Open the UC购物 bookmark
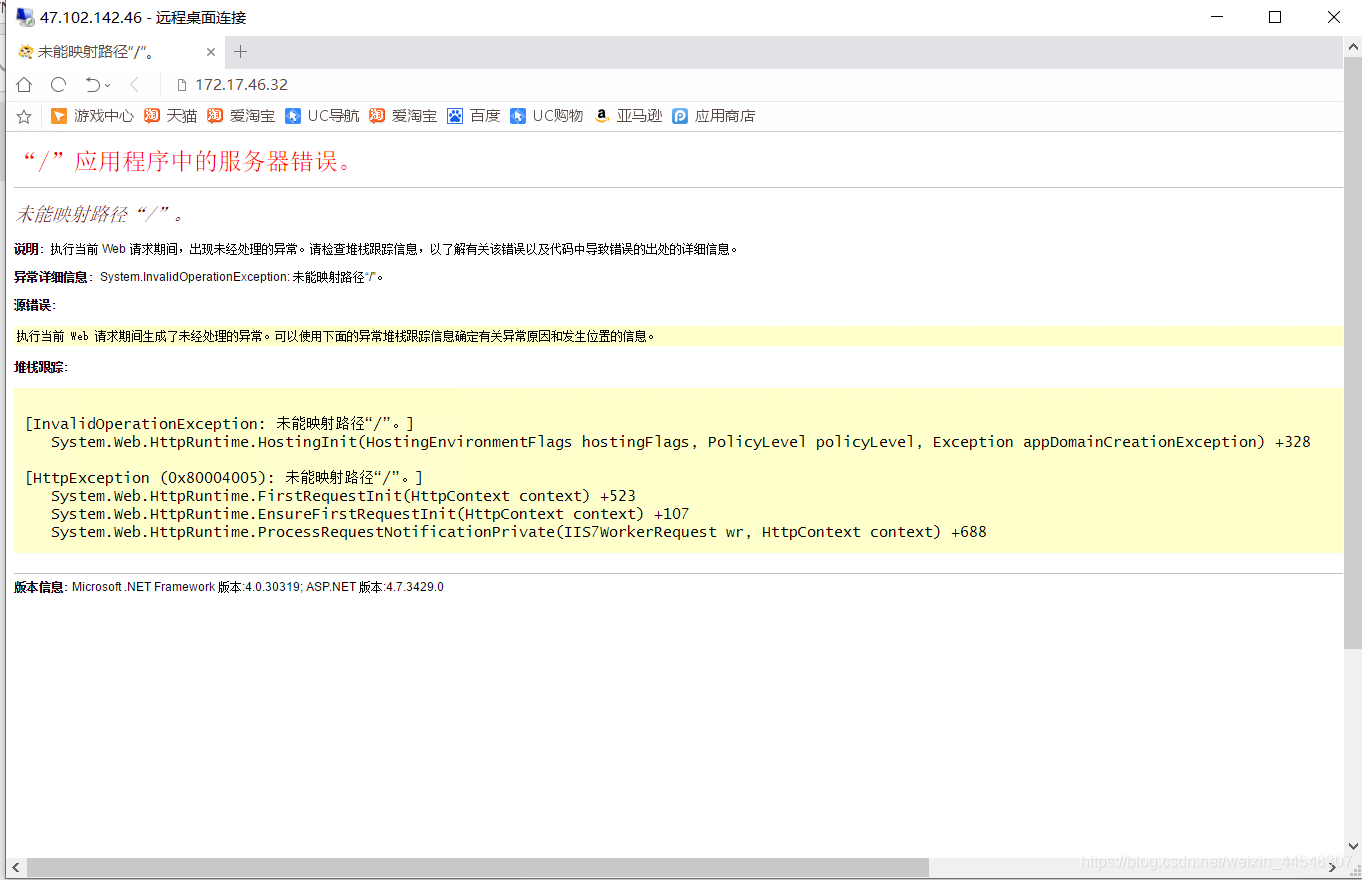 tap(546, 116)
